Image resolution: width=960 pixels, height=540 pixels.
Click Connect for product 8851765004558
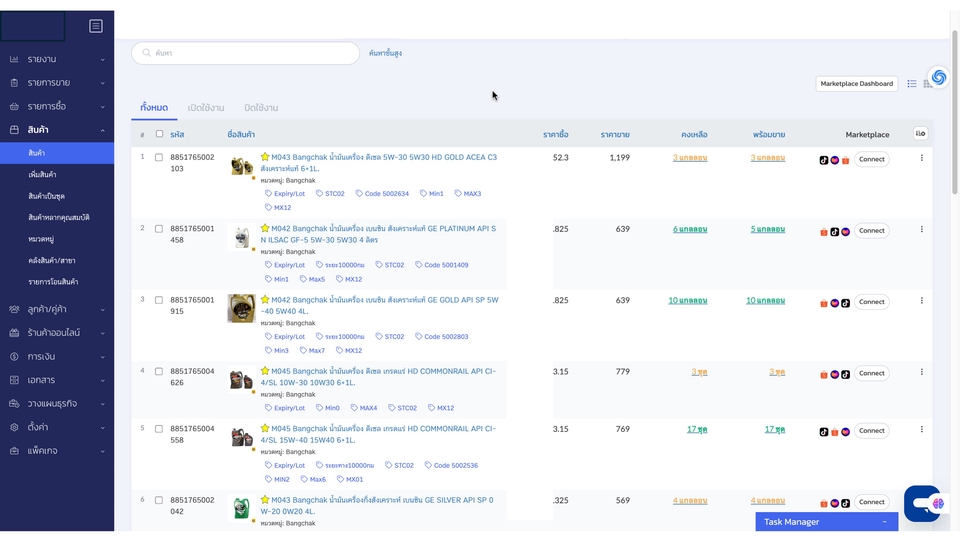tap(871, 430)
